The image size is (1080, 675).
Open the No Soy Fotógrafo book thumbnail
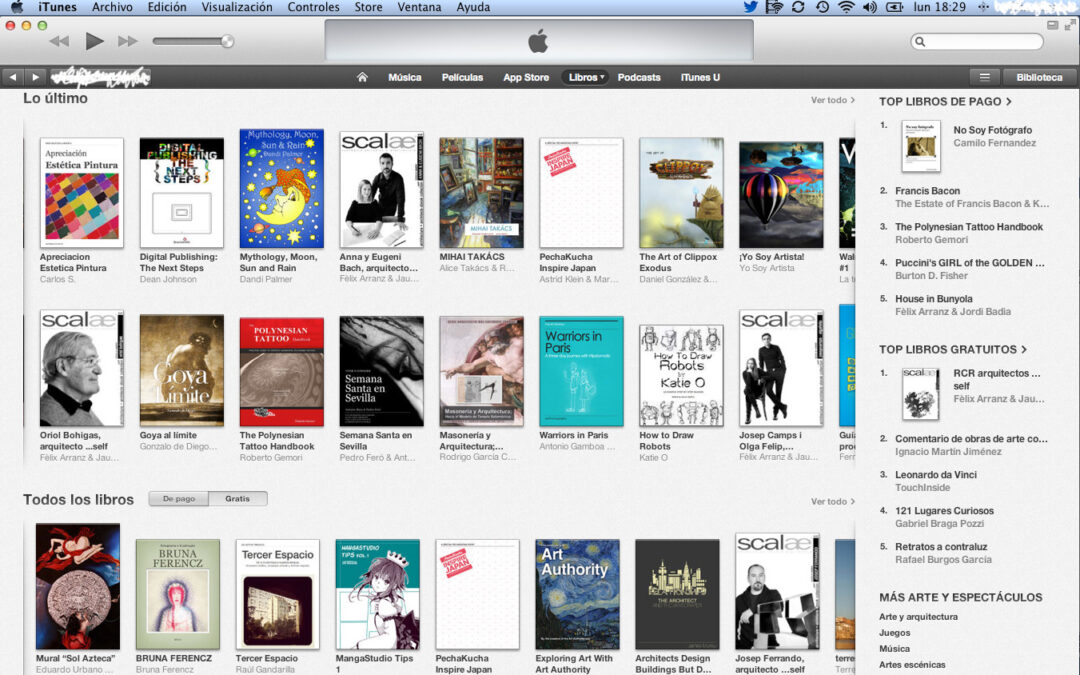[919, 145]
